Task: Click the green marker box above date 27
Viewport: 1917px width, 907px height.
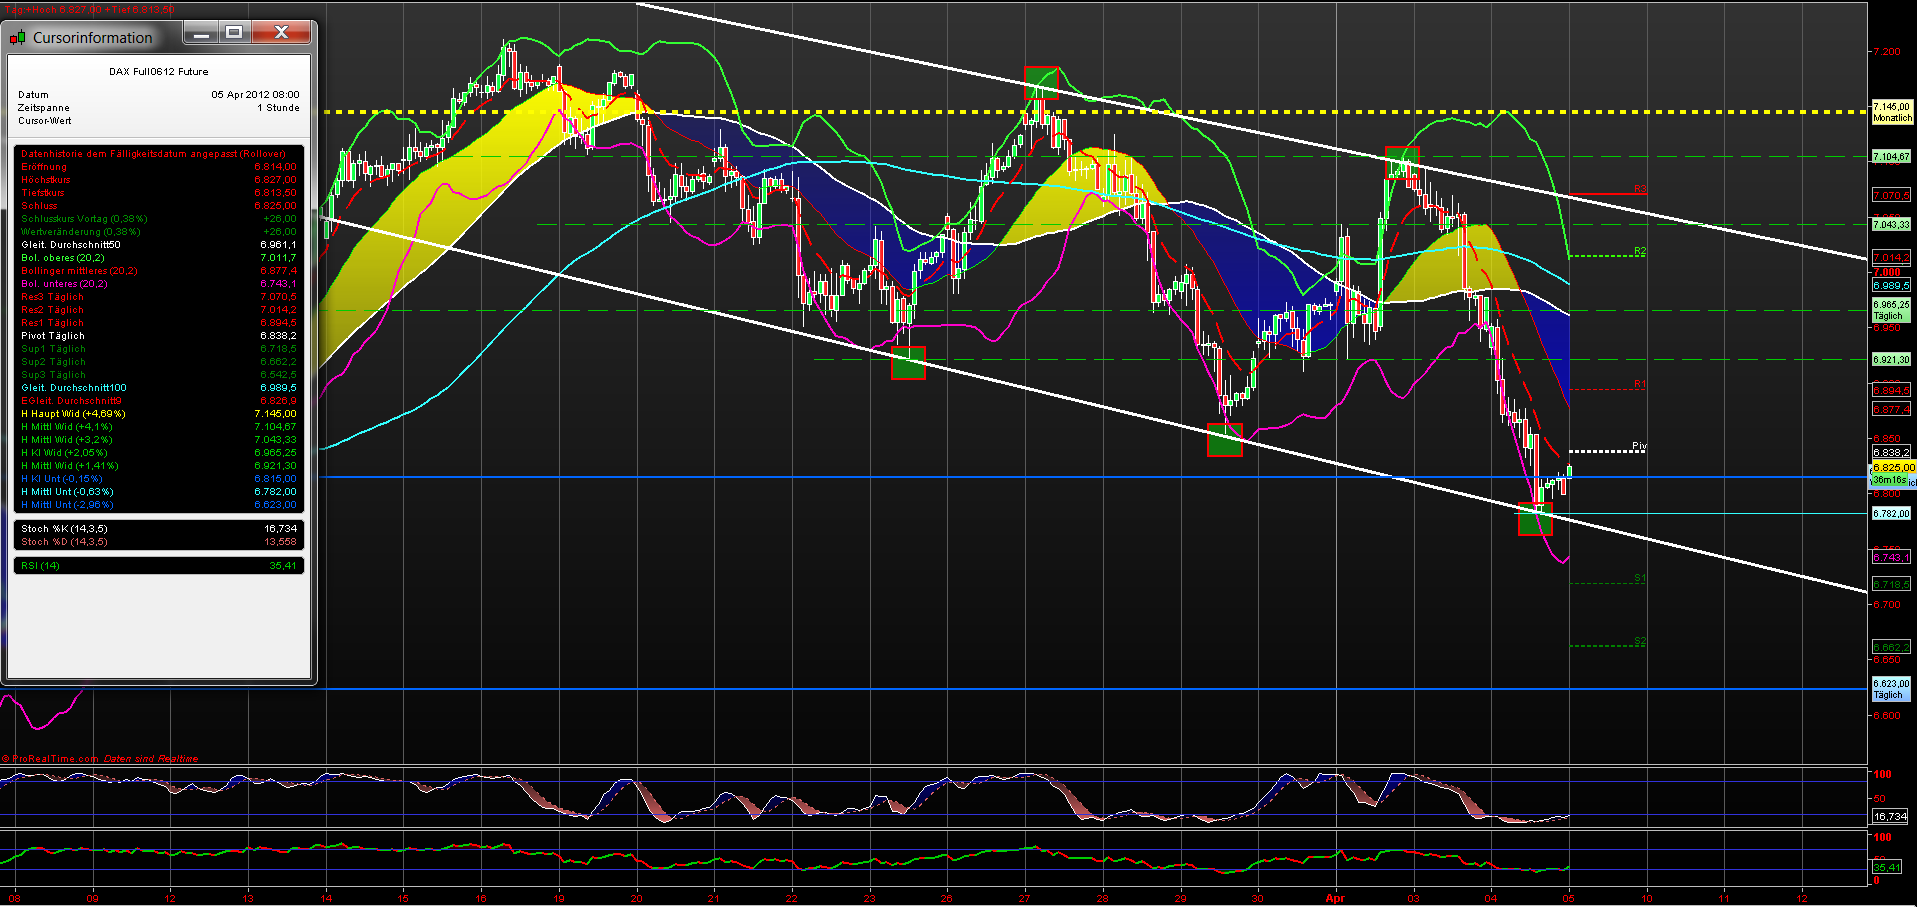Action: coord(1041,82)
